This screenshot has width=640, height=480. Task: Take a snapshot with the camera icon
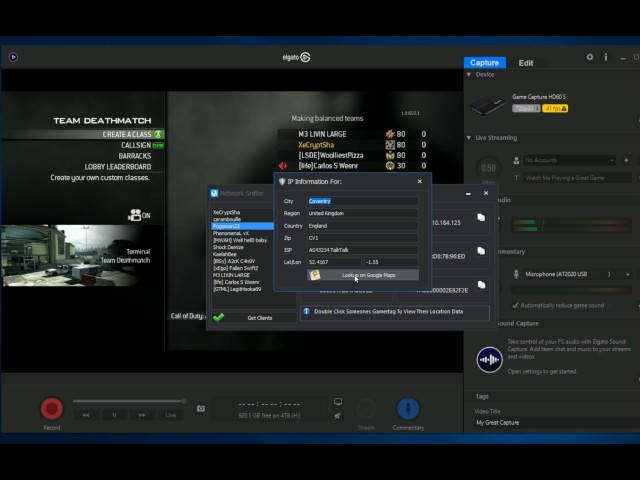201,409
